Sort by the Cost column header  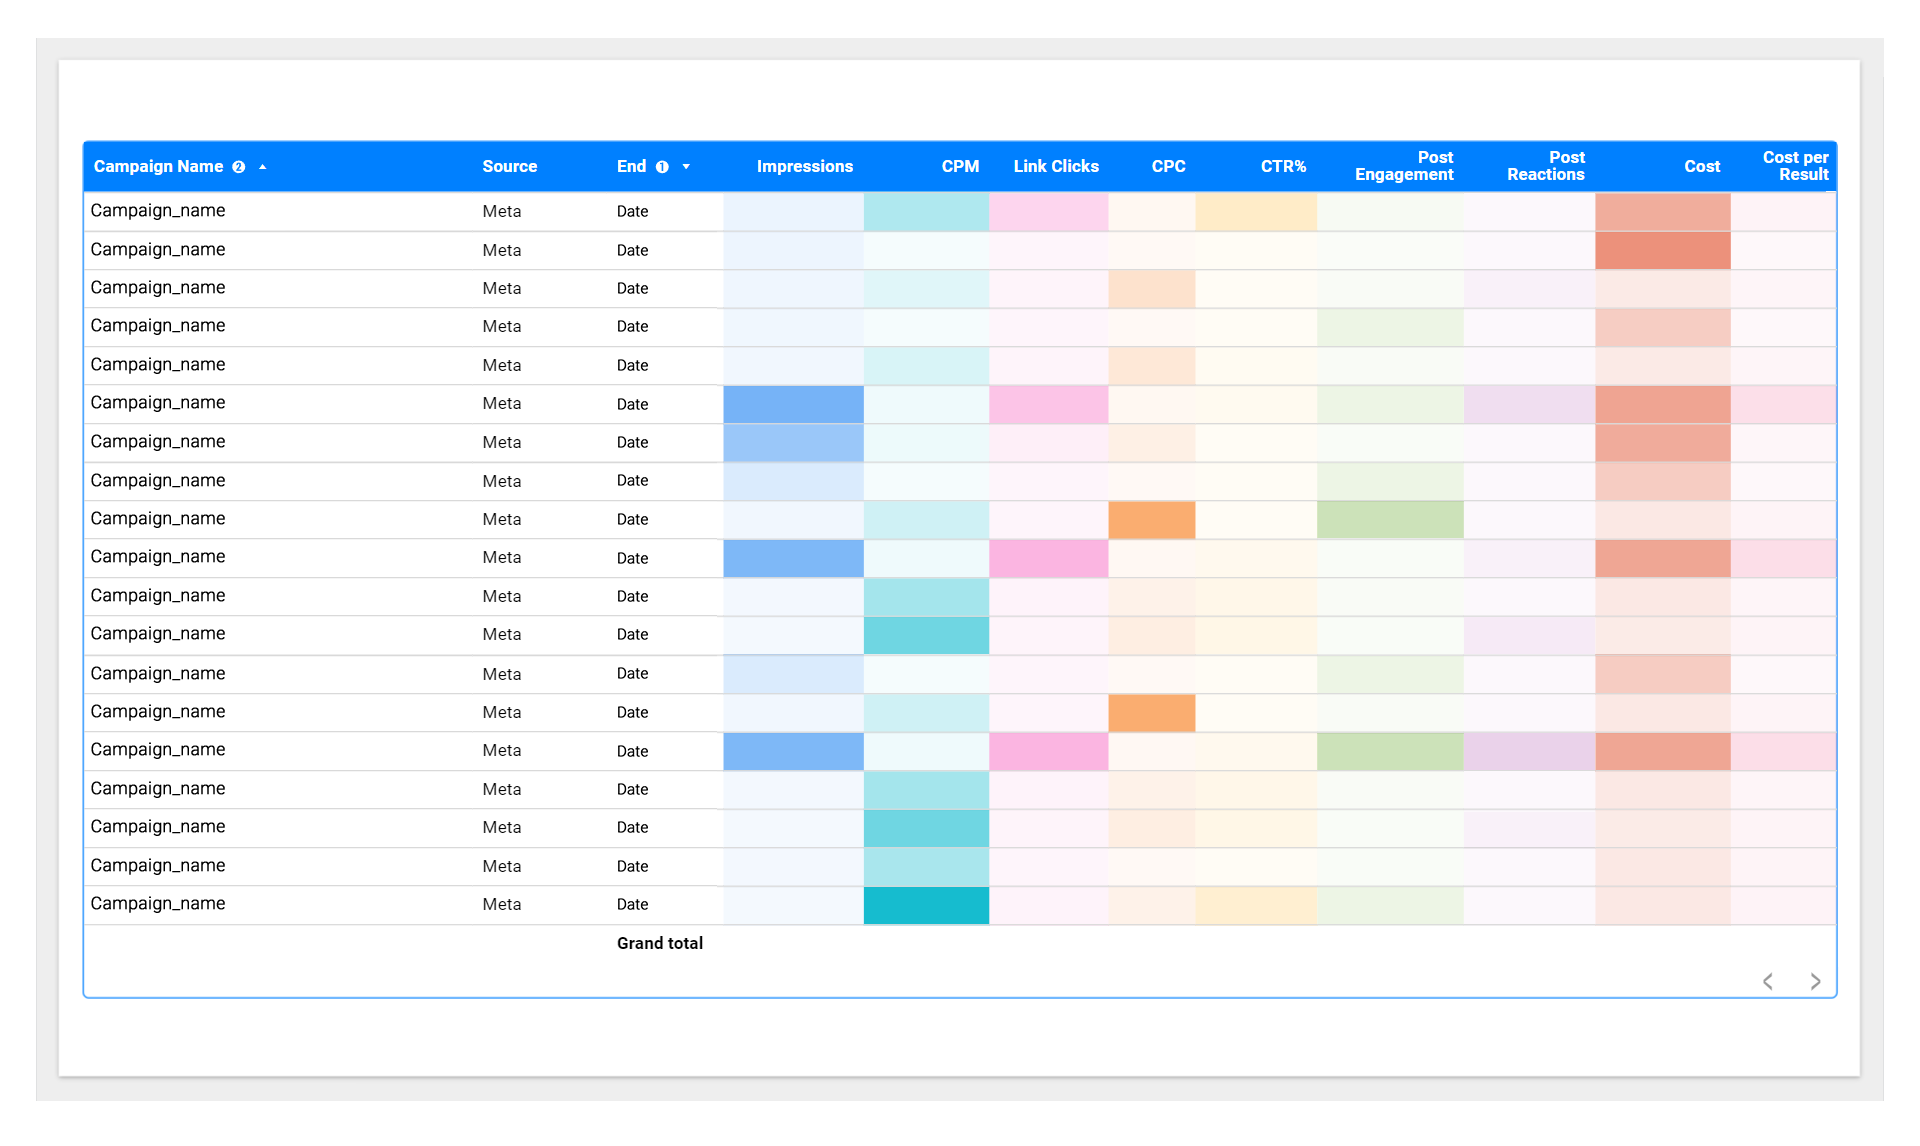pos(1702,167)
